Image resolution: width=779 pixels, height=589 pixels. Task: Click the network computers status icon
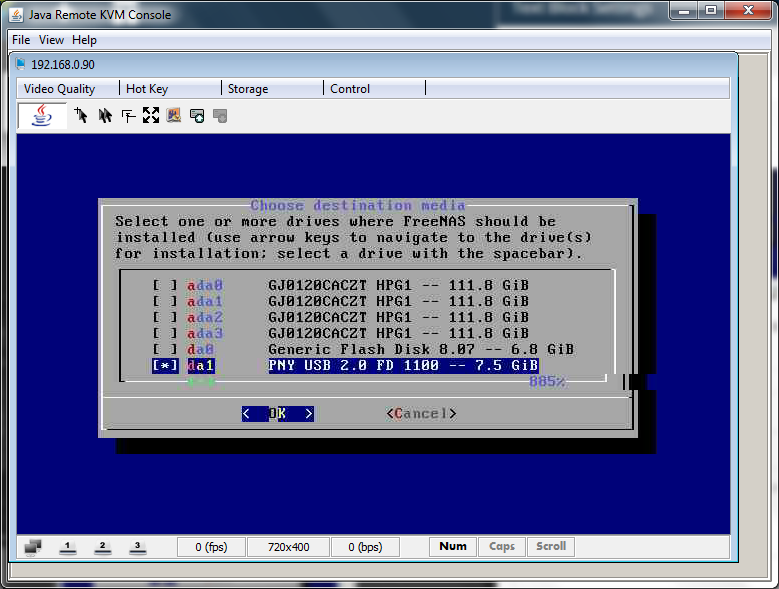pos(33,546)
